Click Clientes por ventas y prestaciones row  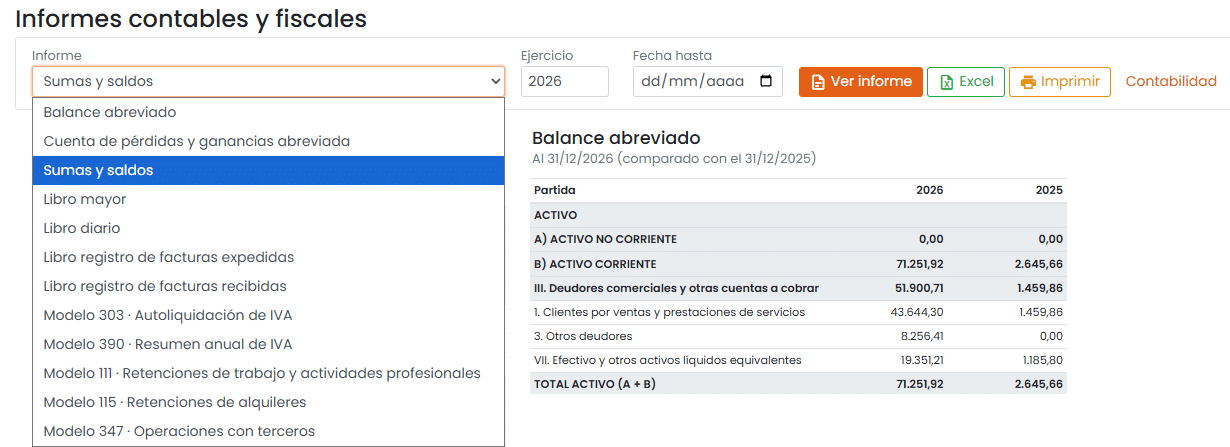[x=798, y=312]
